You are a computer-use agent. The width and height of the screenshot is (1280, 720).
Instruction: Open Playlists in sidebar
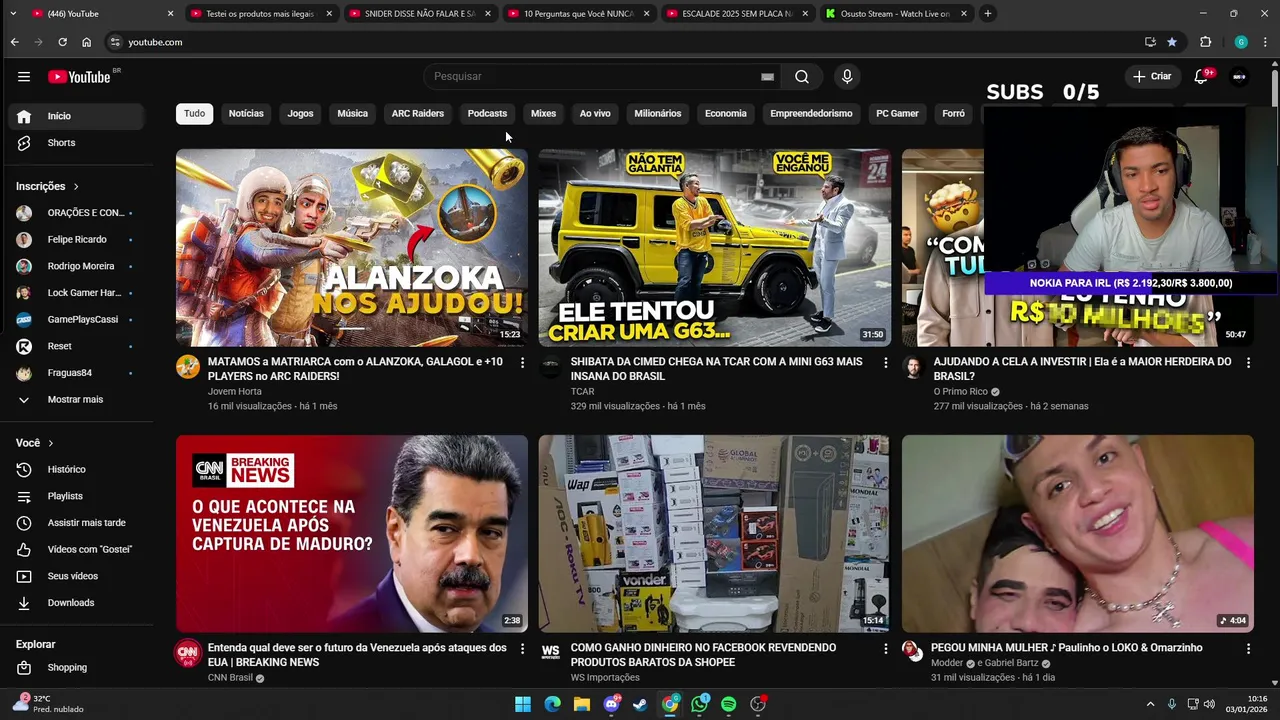(78, 496)
